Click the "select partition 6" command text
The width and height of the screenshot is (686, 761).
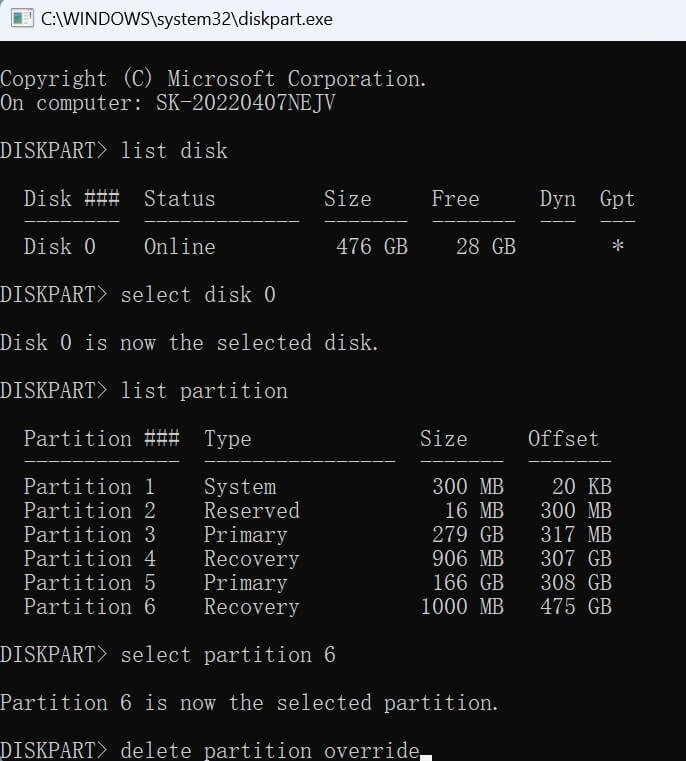[228, 655]
